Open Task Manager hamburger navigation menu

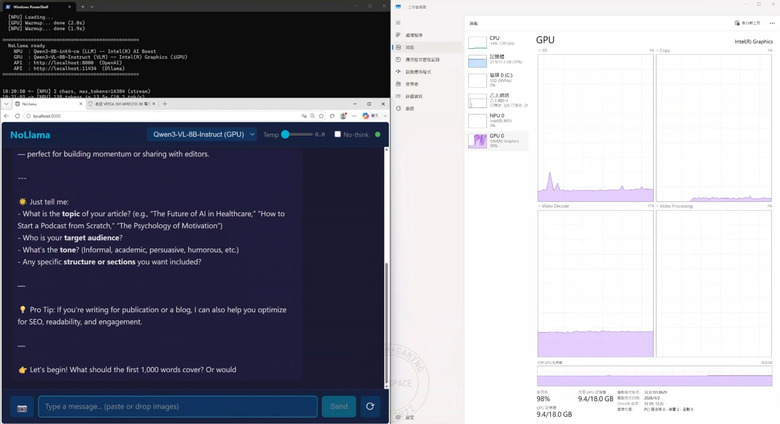(398, 23)
